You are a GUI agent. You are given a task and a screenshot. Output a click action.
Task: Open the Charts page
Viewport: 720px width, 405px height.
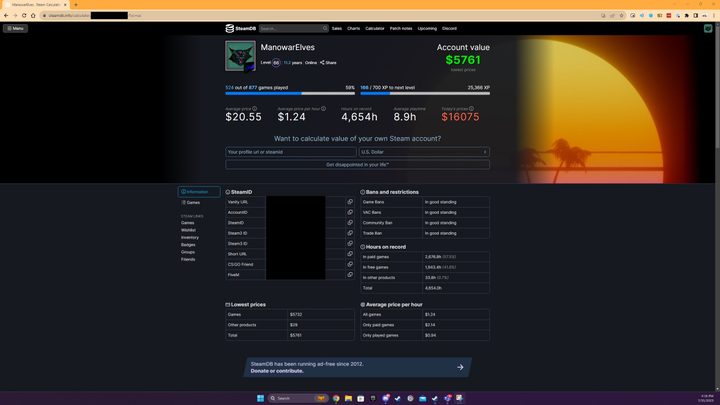354,28
